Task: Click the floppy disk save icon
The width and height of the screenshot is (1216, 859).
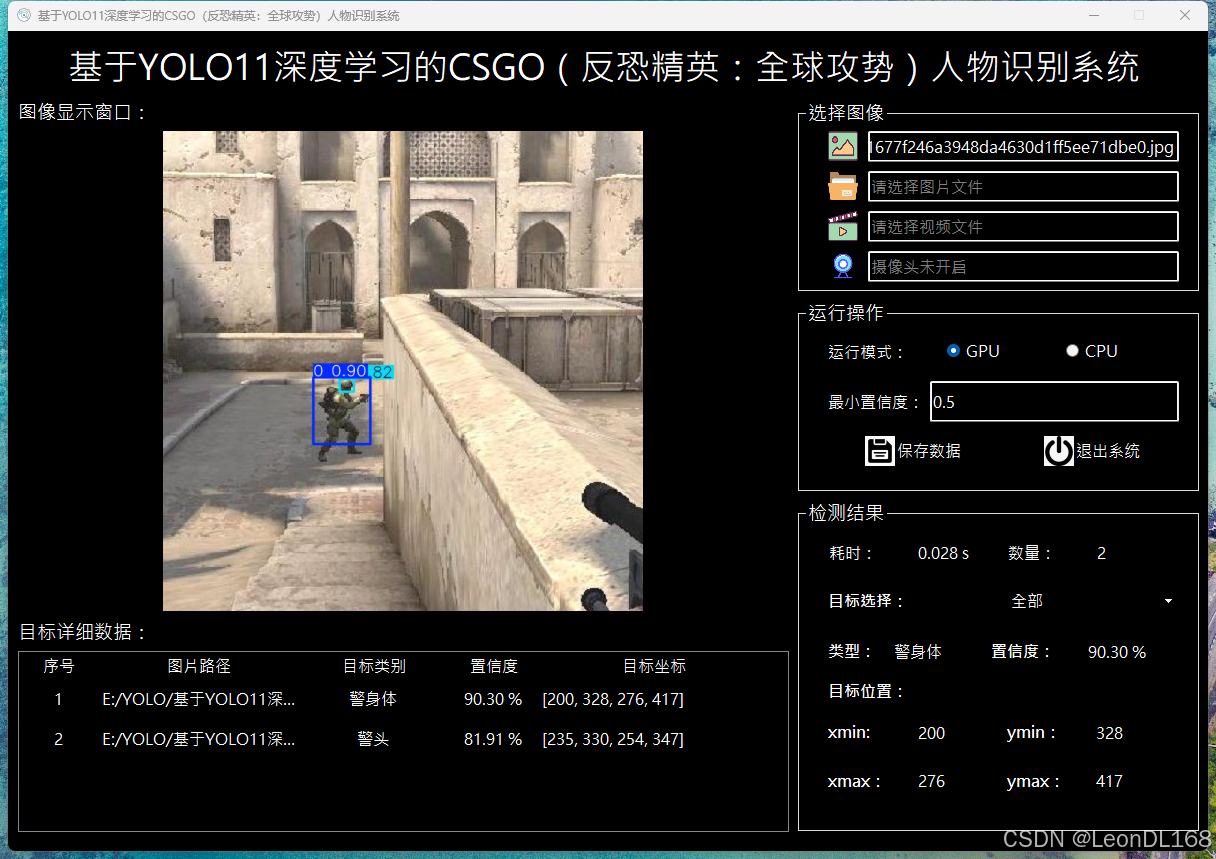Action: tap(880, 451)
